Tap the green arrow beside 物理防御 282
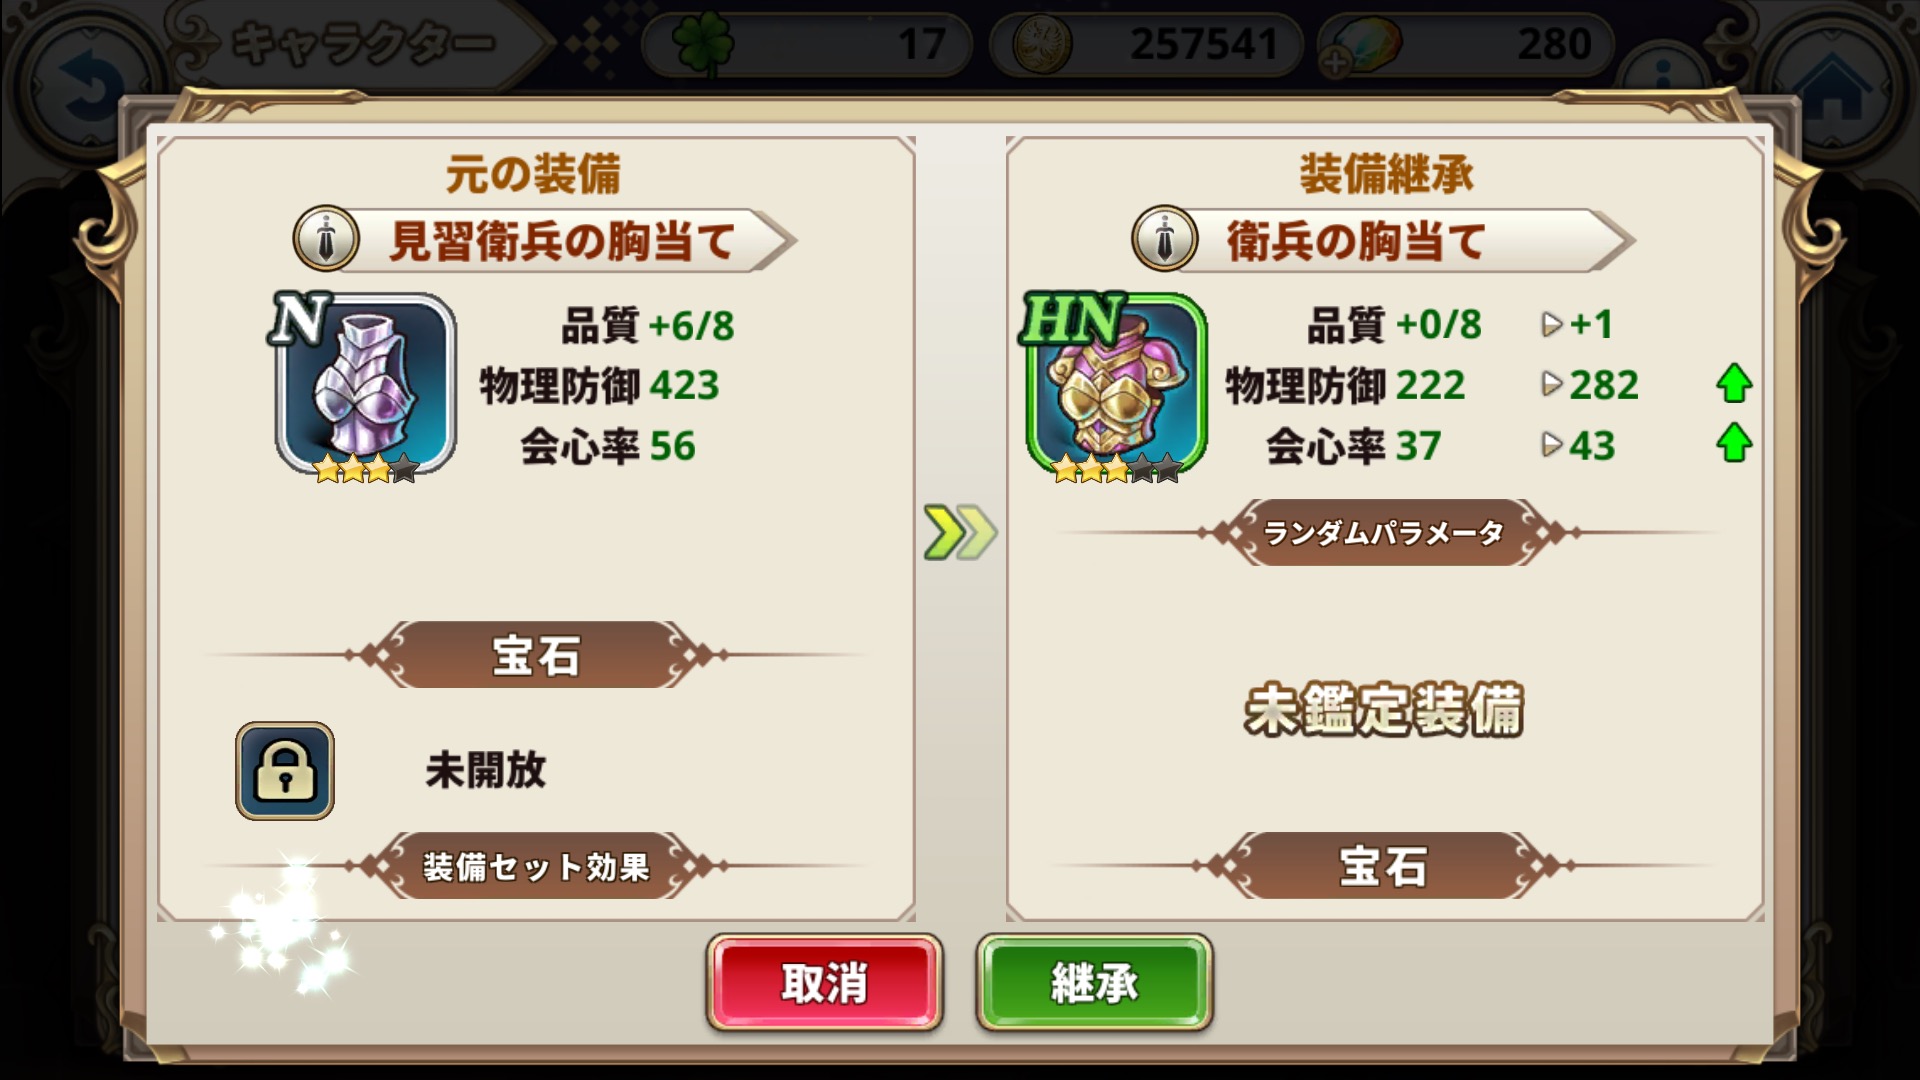Image resolution: width=1920 pixels, height=1080 pixels. 1734,384
